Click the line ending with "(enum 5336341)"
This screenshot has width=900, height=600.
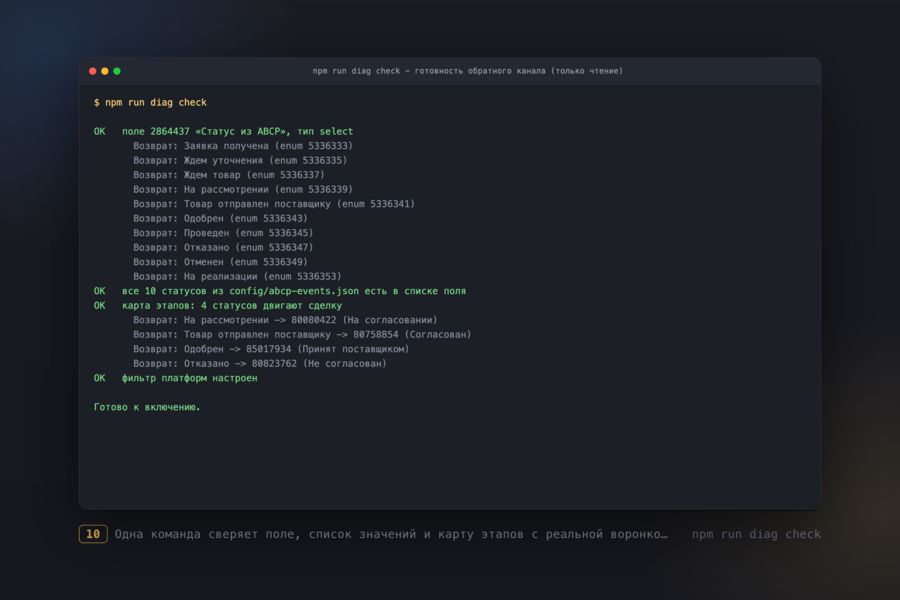point(274,204)
